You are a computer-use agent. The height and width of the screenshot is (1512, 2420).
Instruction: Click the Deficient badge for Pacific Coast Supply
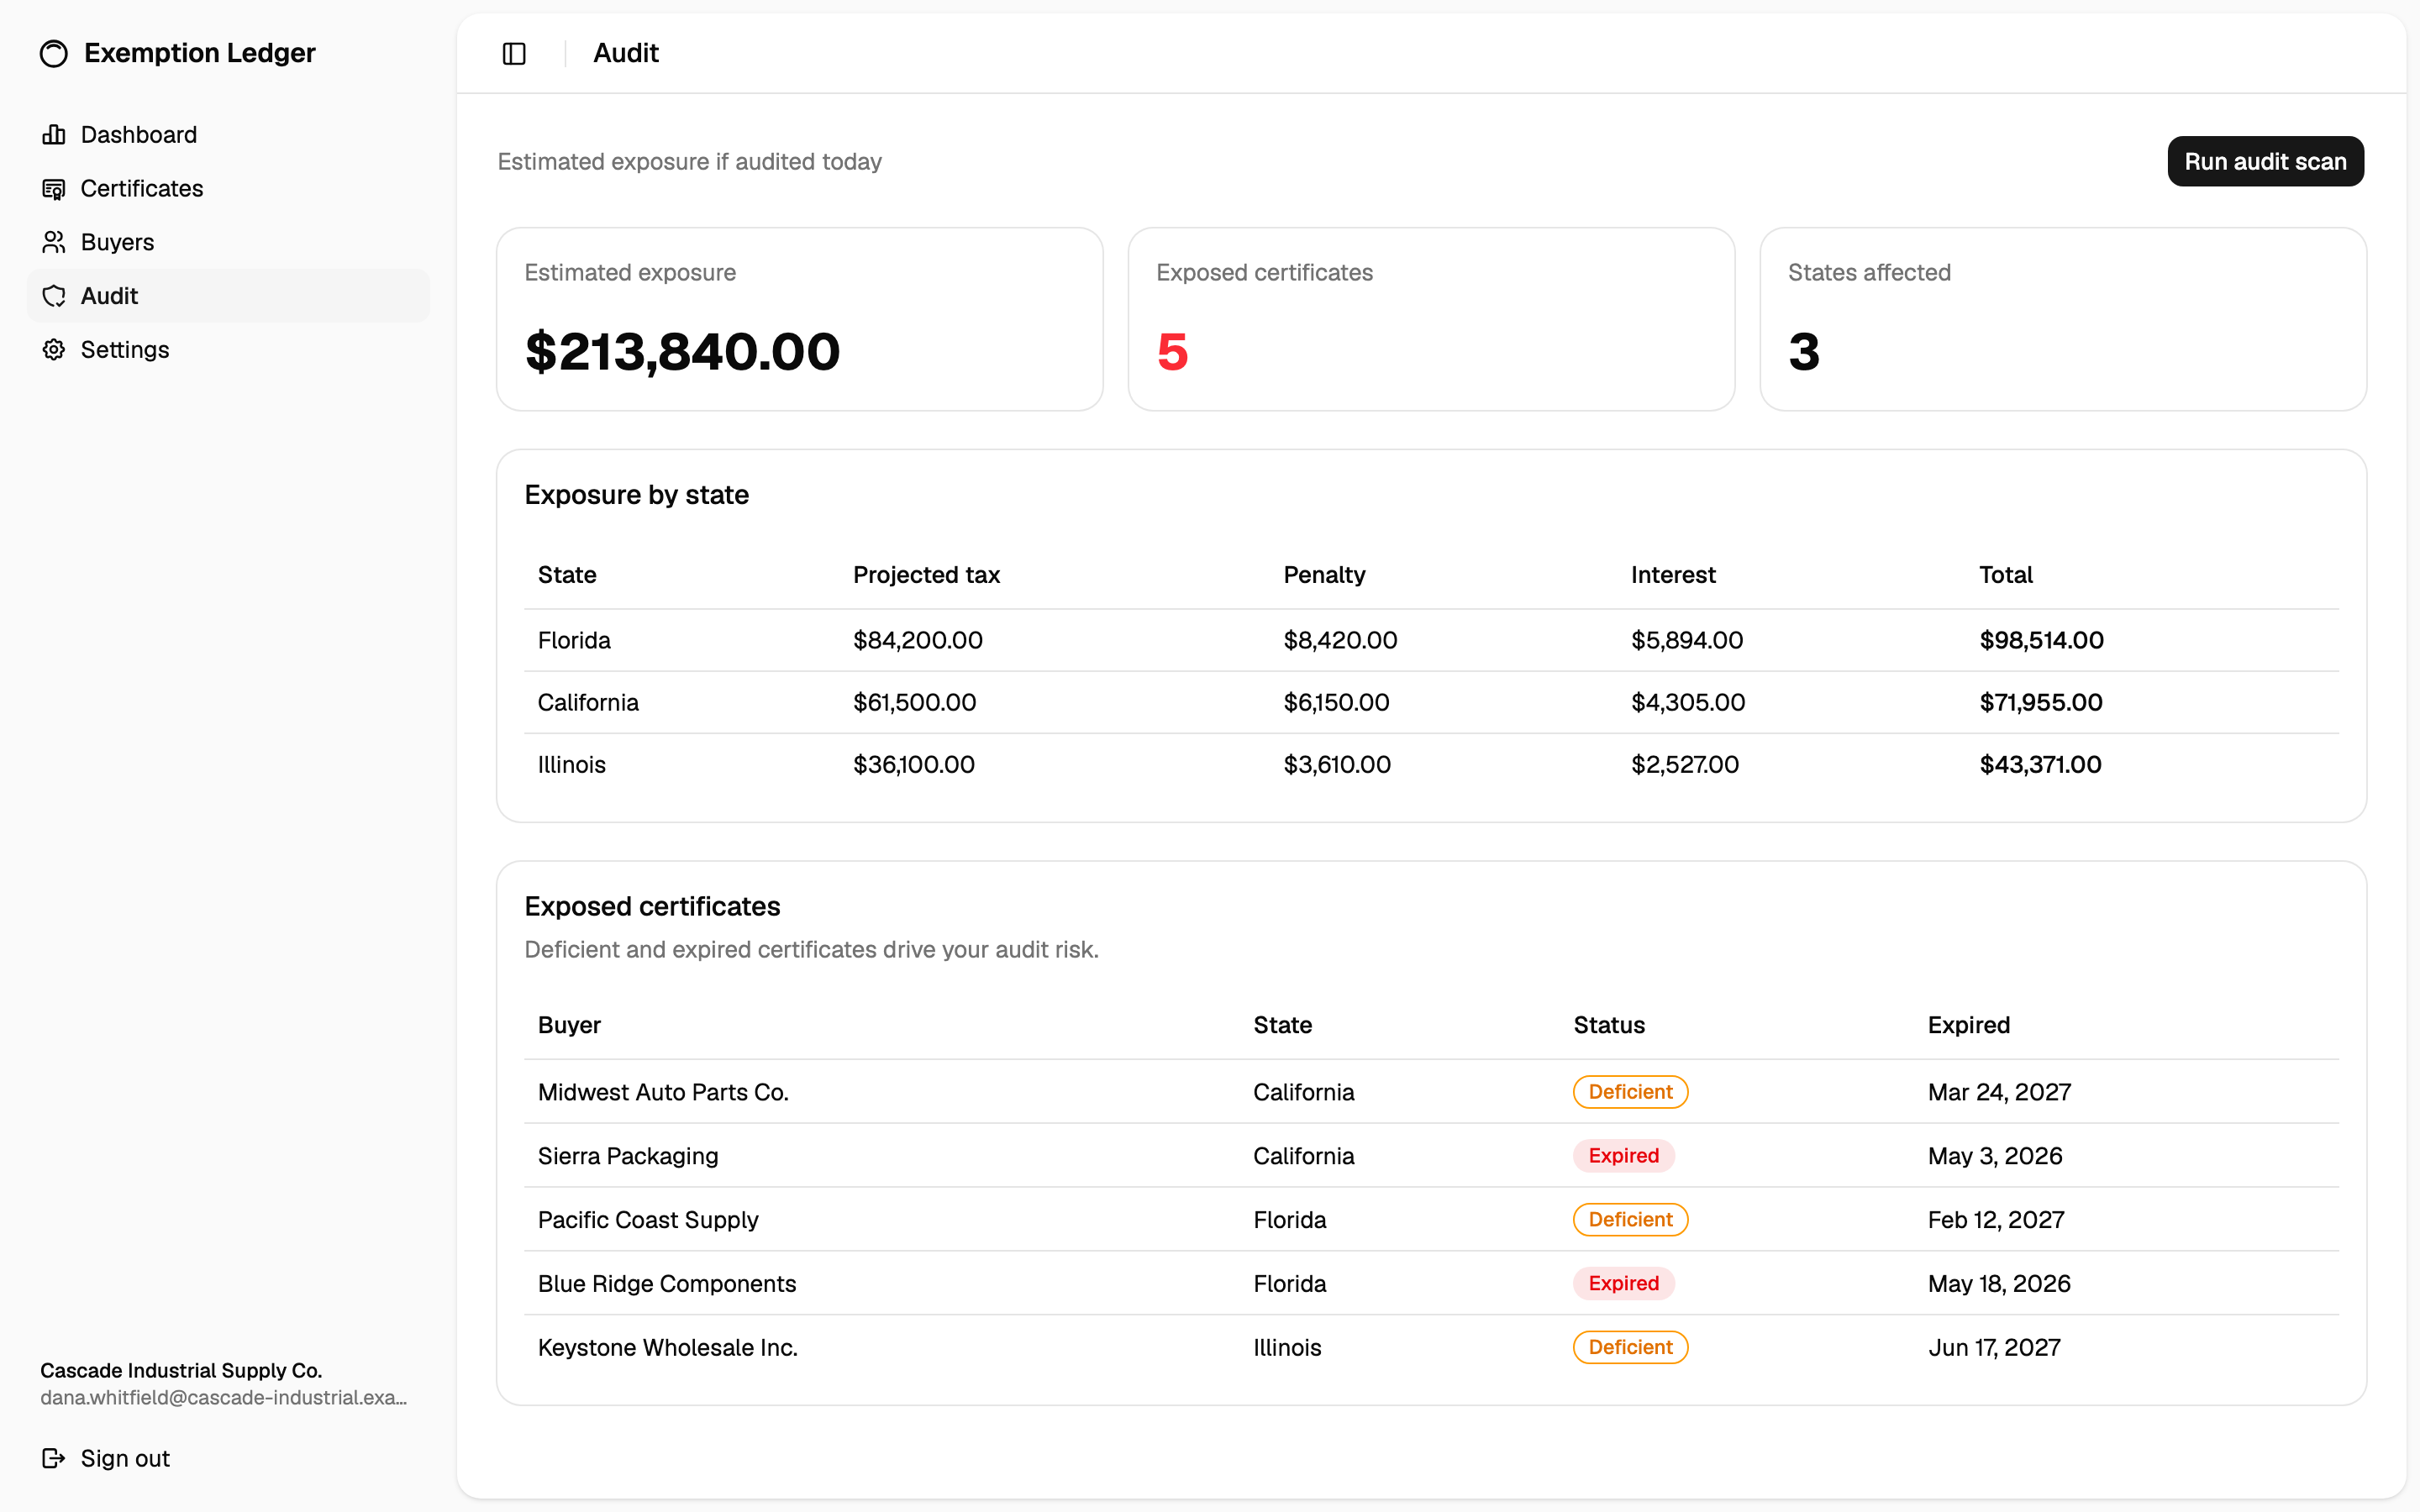click(1630, 1220)
